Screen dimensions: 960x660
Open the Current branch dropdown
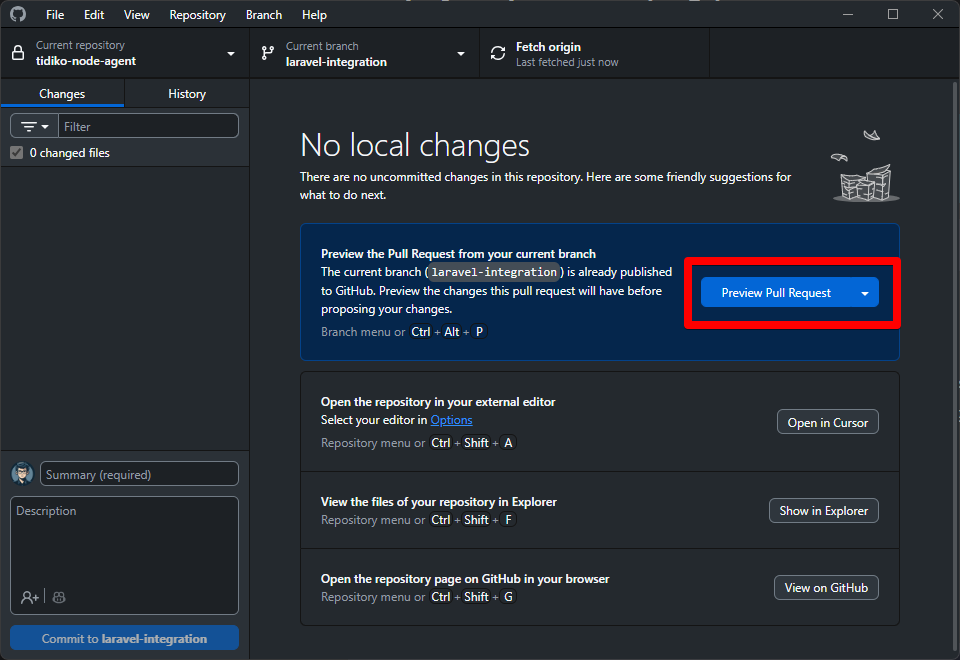pos(460,53)
